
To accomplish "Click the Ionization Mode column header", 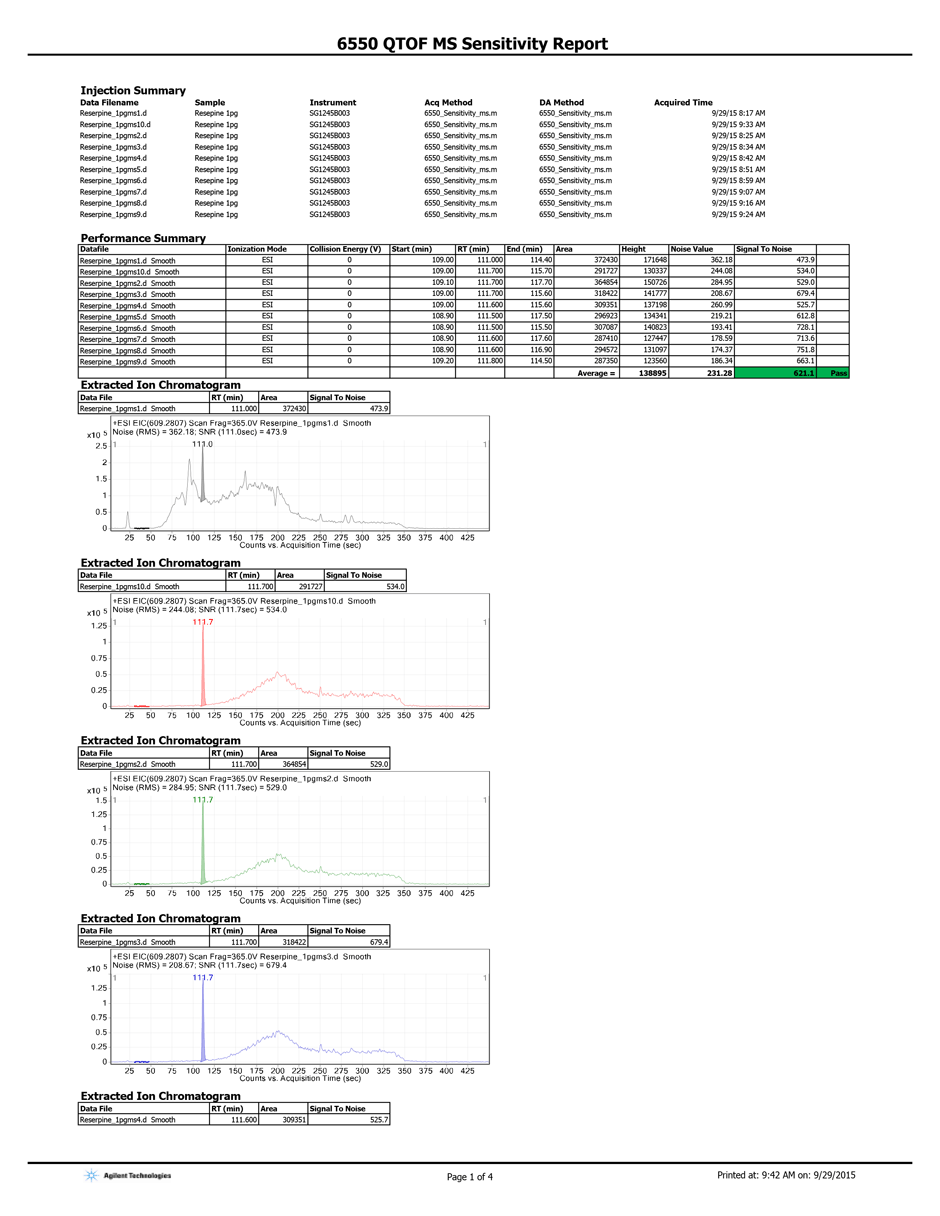I will 257,249.
